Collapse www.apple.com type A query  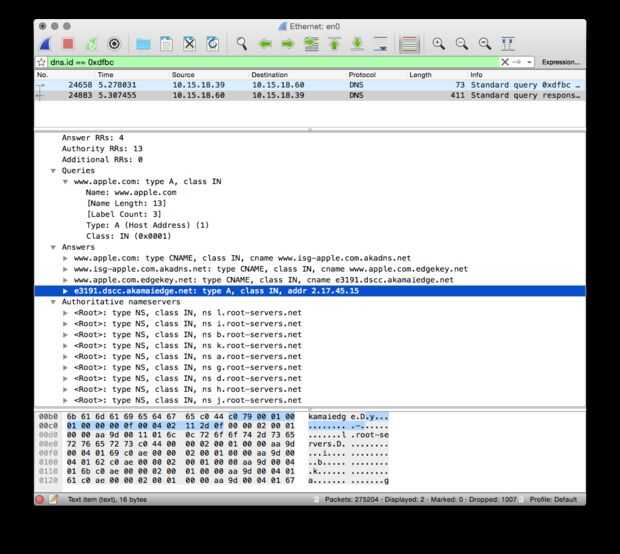pos(65,182)
